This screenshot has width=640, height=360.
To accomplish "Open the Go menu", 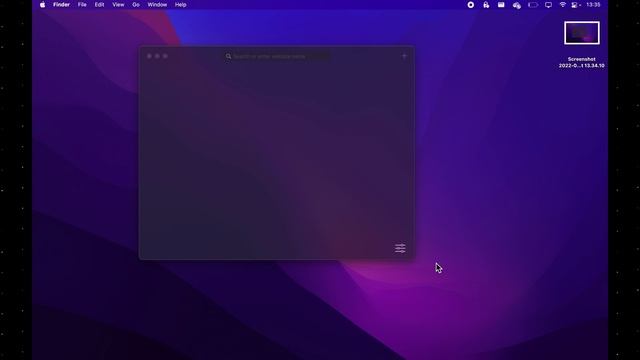I will (x=136, y=5).
